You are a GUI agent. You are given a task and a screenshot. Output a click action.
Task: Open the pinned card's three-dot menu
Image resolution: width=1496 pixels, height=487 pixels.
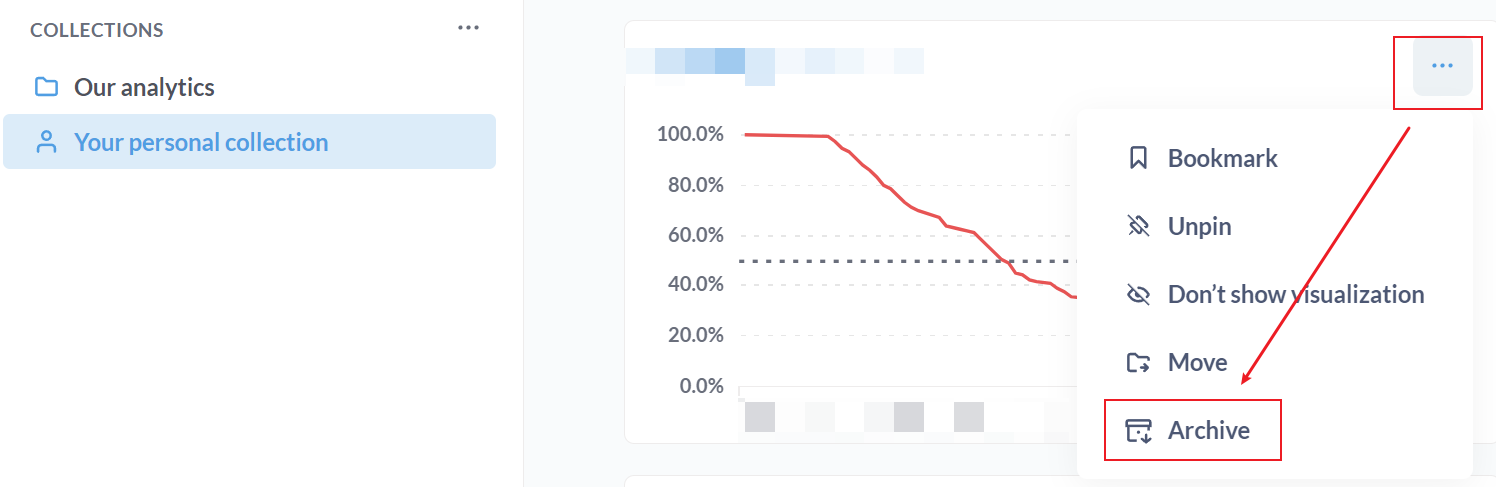click(x=1442, y=66)
